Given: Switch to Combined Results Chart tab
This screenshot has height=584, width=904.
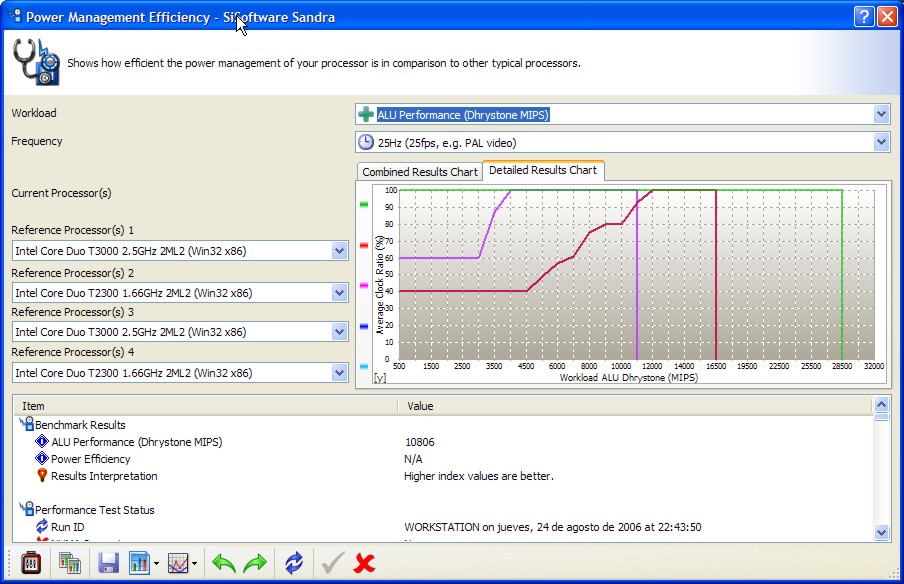Looking at the screenshot, I should [420, 172].
